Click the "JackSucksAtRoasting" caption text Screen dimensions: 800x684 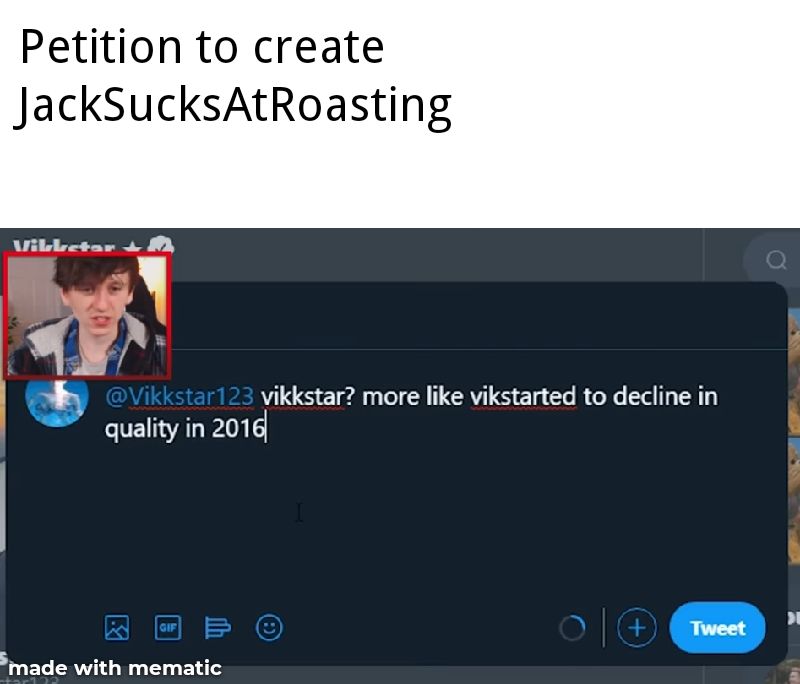coord(234,104)
